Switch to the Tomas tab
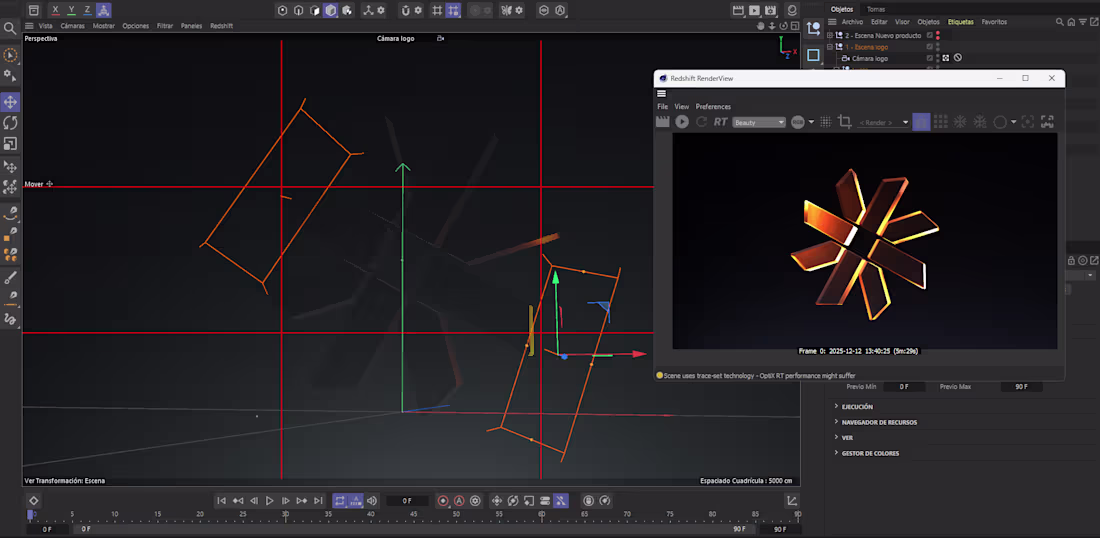Screen dimensions: 1100x538 pyautogui.click(x=875, y=9)
